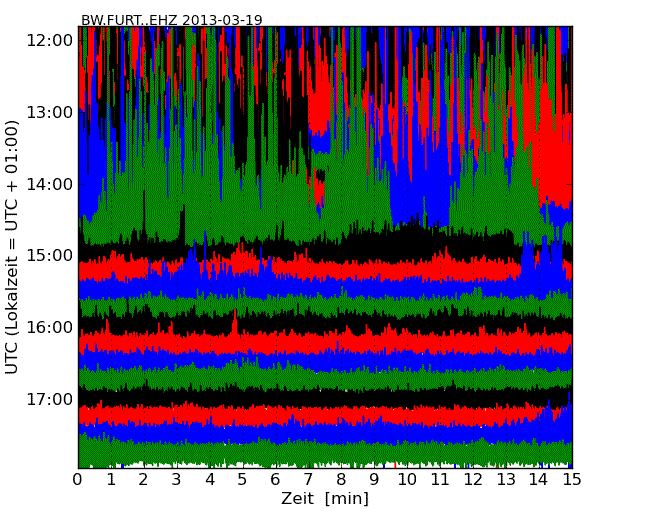Click the 11 minute tick label
Screen dimensions: 650x520
coord(440,480)
